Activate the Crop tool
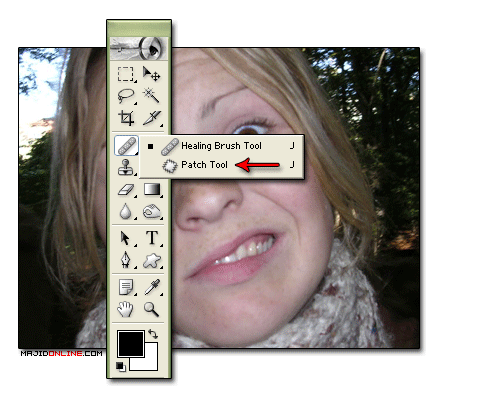Viewport: 500px width, 400px height. (x=126, y=118)
